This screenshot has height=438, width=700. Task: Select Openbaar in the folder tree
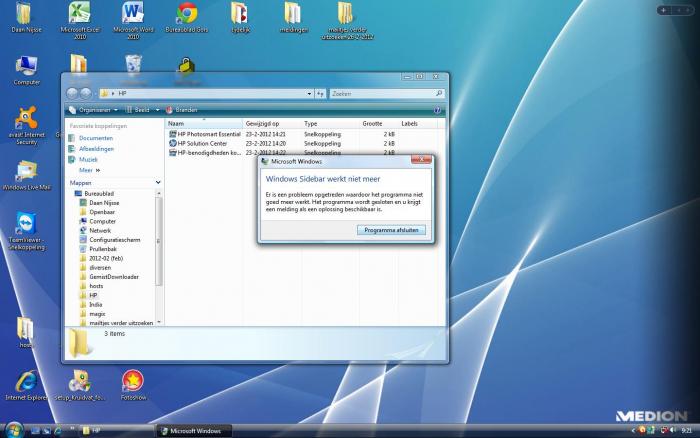point(97,212)
